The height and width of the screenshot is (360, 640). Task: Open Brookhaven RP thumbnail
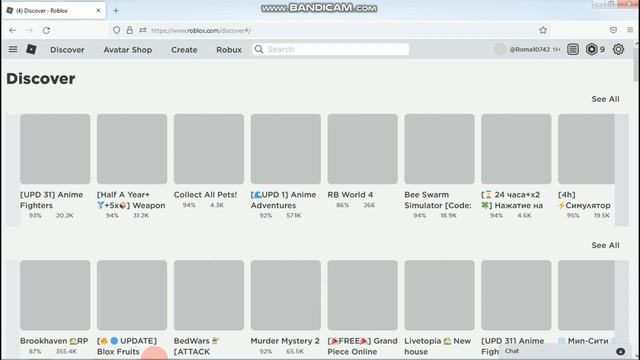55,295
